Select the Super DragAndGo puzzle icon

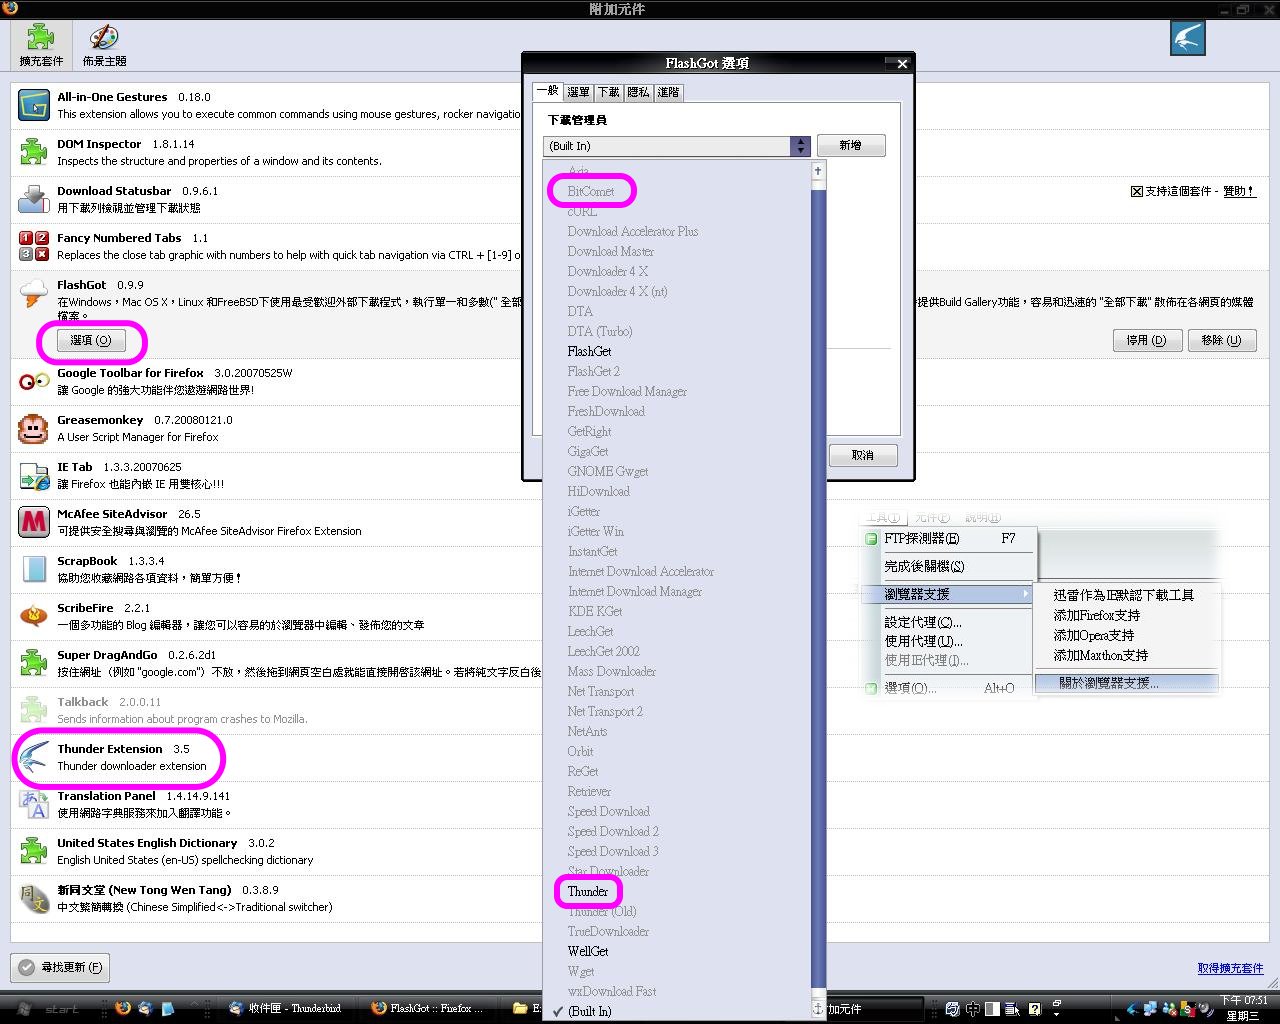(34, 662)
